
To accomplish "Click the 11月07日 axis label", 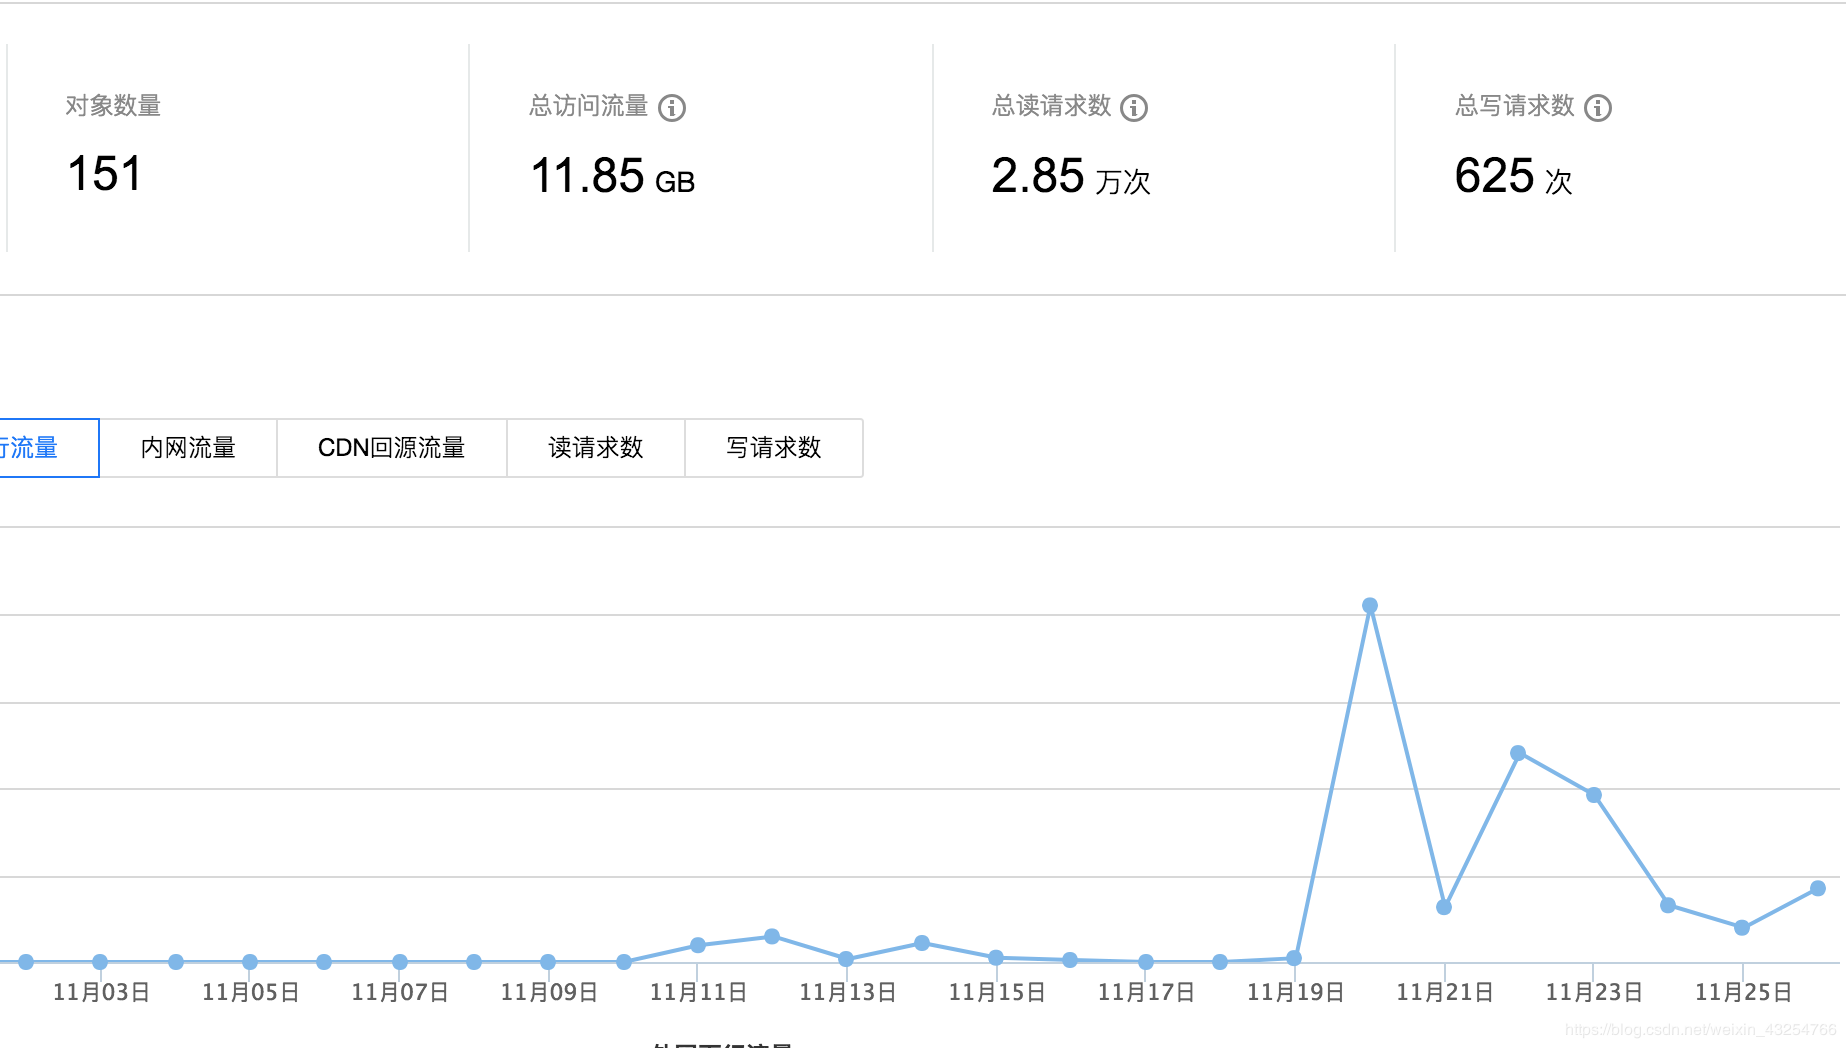I will (400, 992).
